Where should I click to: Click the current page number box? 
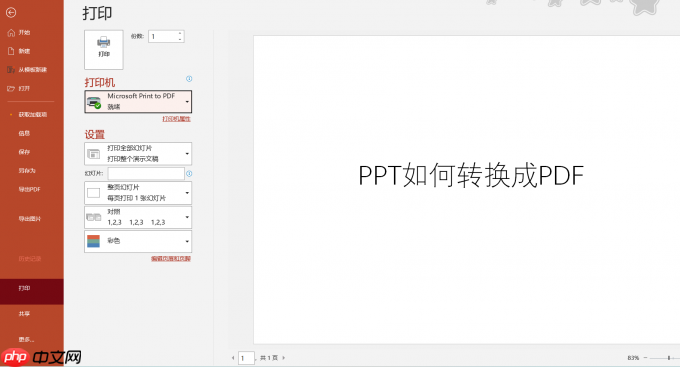(246, 358)
